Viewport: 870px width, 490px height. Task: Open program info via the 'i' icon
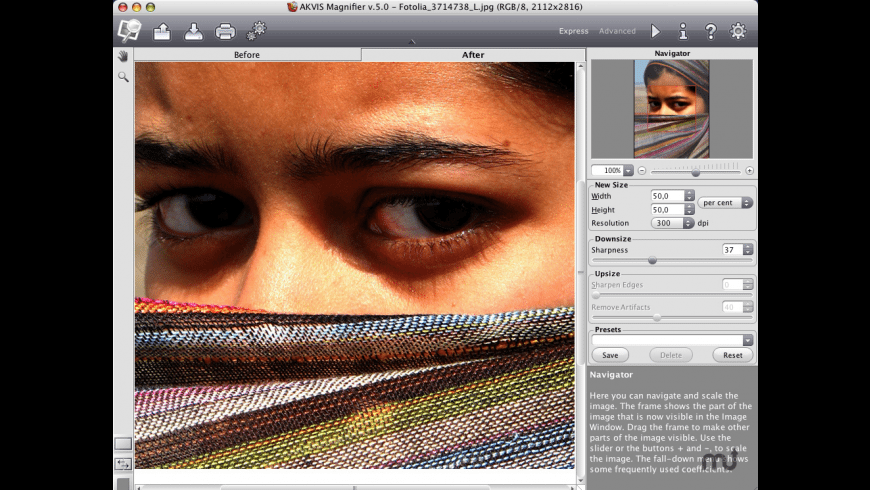(683, 32)
